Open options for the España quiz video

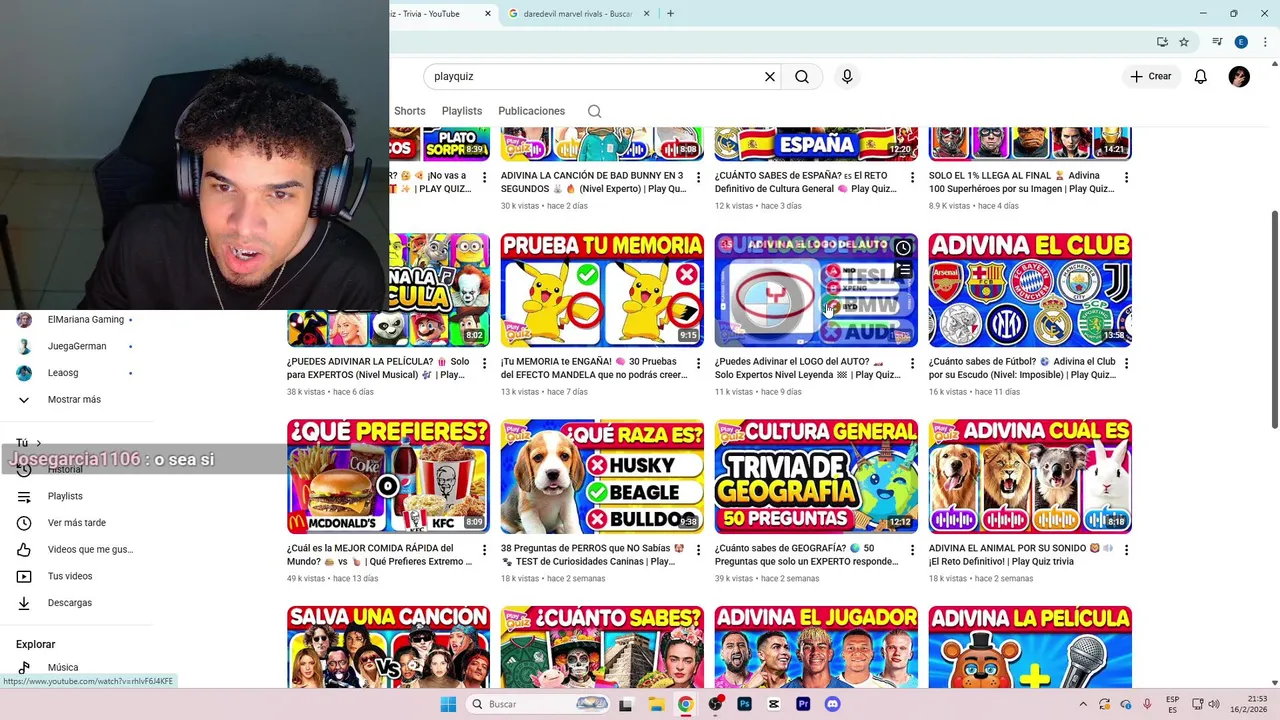(x=912, y=177)
